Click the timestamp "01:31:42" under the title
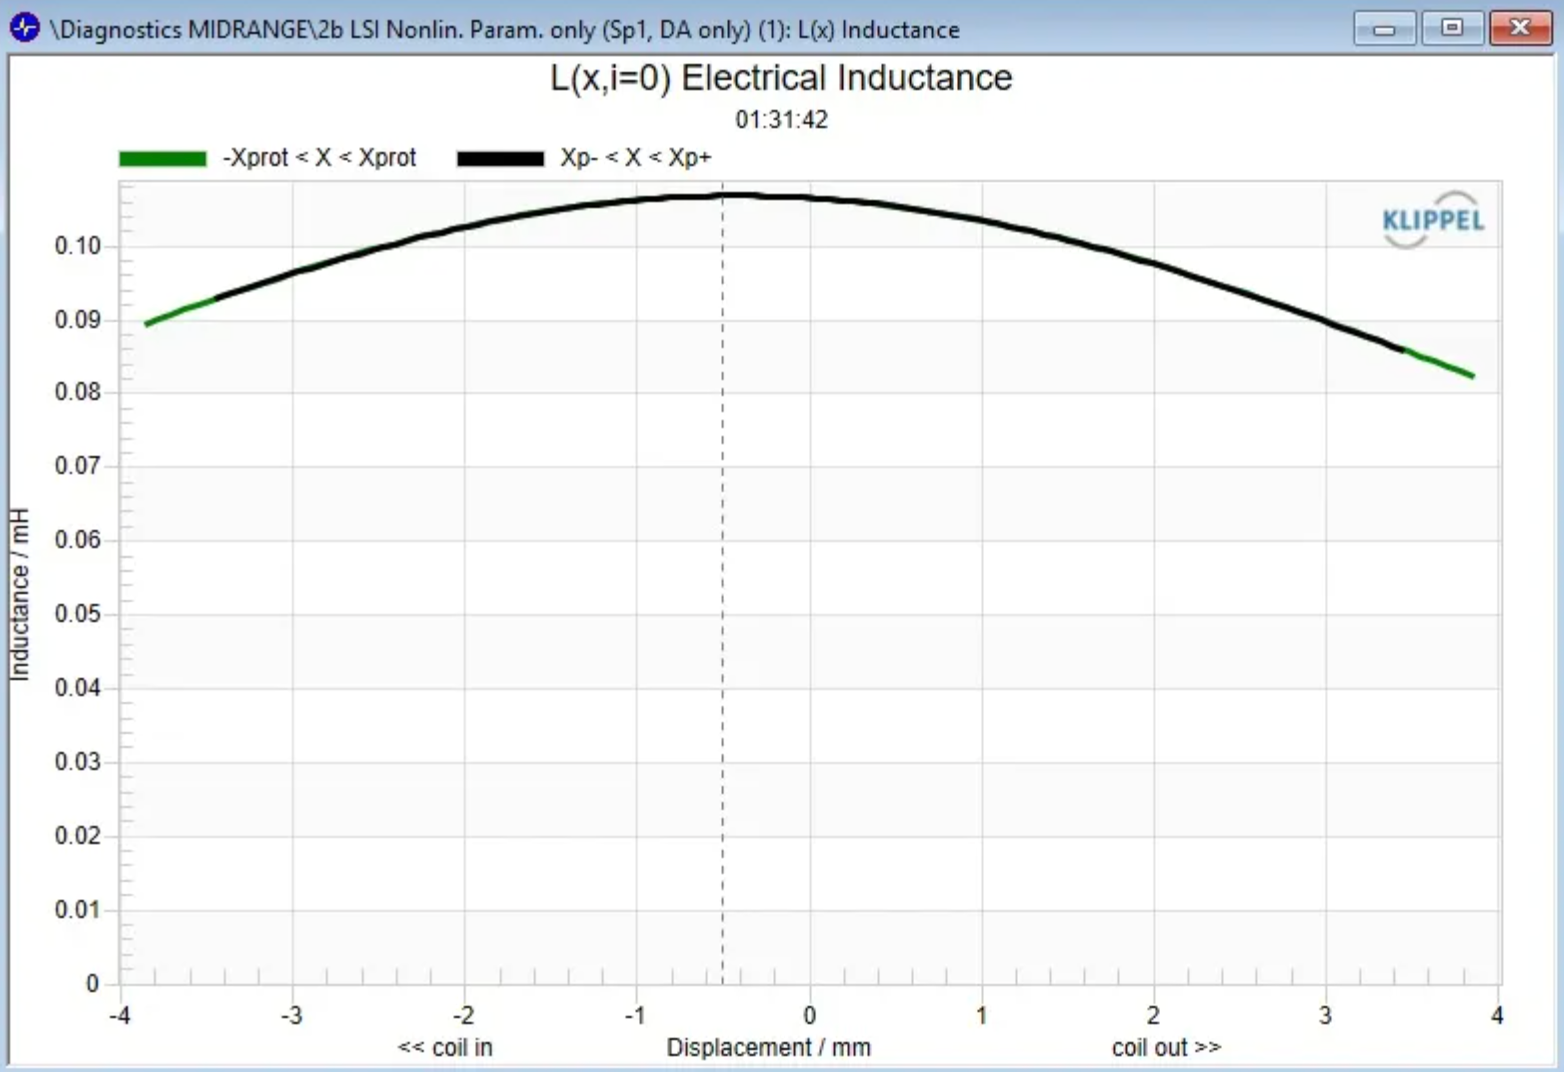 click(x=781, y=120)
